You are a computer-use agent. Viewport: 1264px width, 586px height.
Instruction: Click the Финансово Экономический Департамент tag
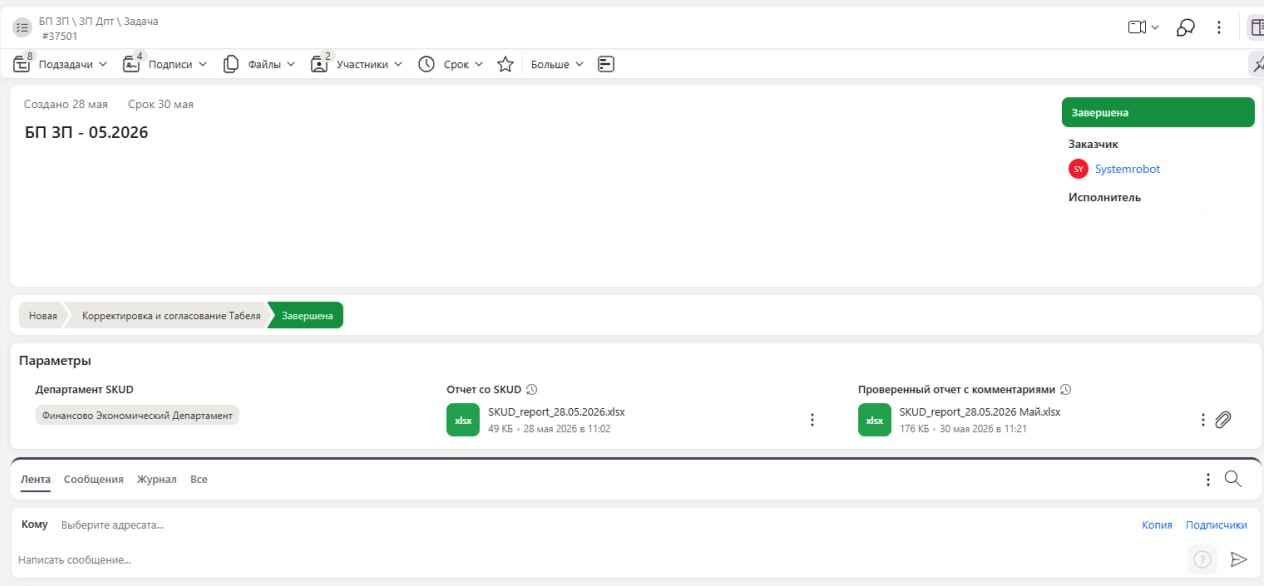(137, 416)
